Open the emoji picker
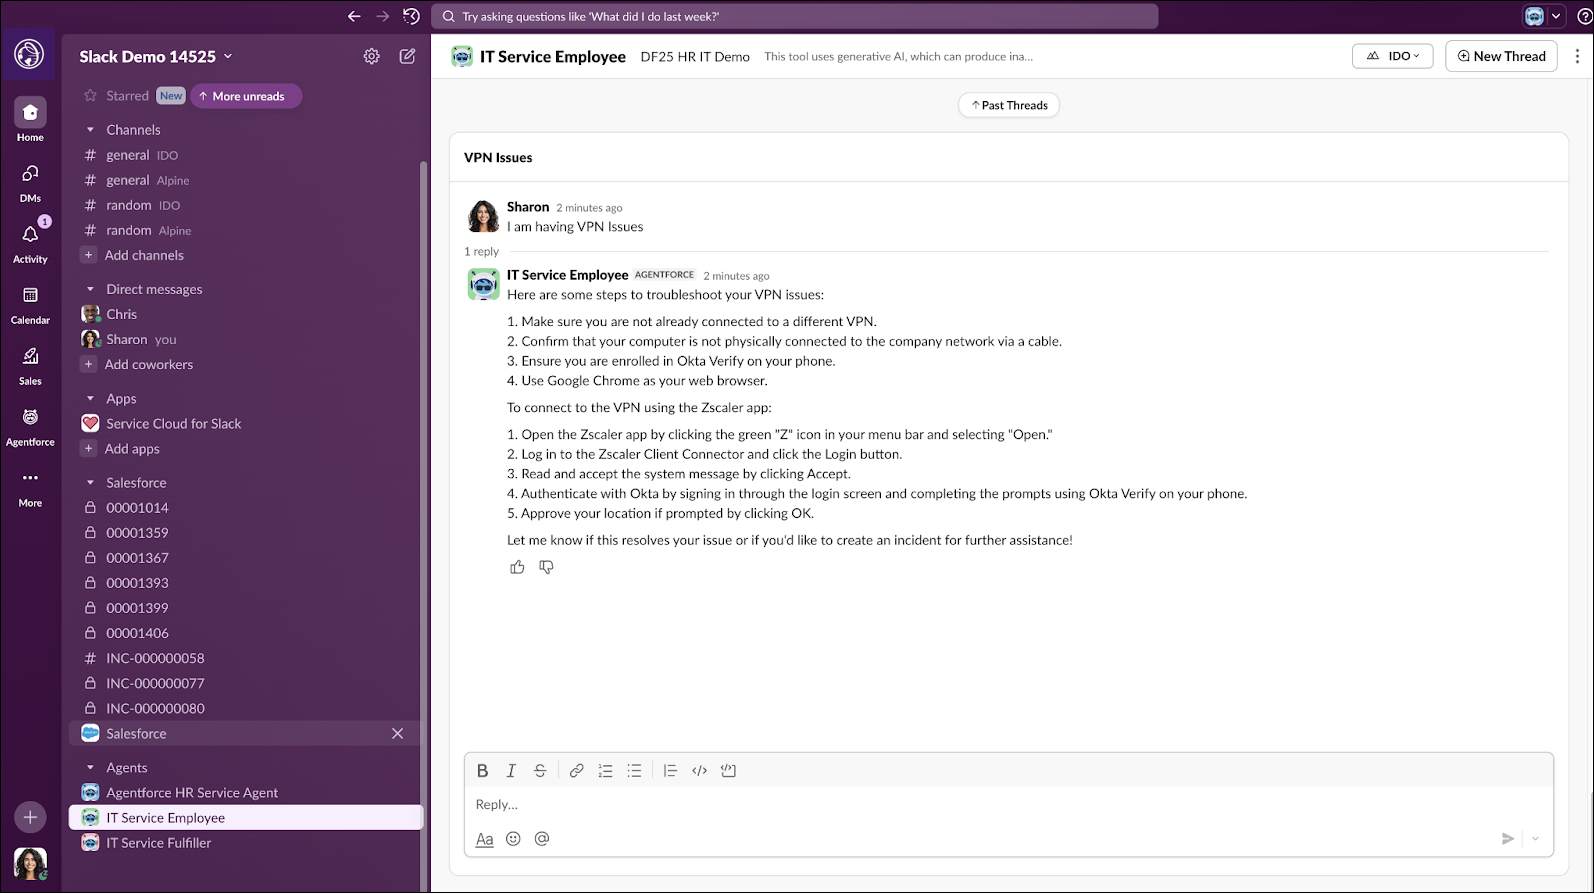Image resolution: width=1594 pixels, height=894 pixels. point(513,839)
